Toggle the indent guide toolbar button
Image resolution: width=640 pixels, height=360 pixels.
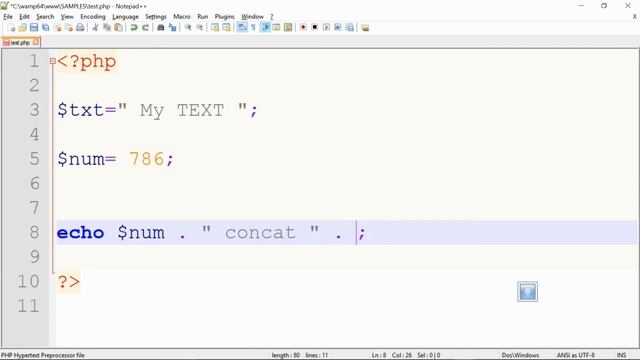point(265,27)
